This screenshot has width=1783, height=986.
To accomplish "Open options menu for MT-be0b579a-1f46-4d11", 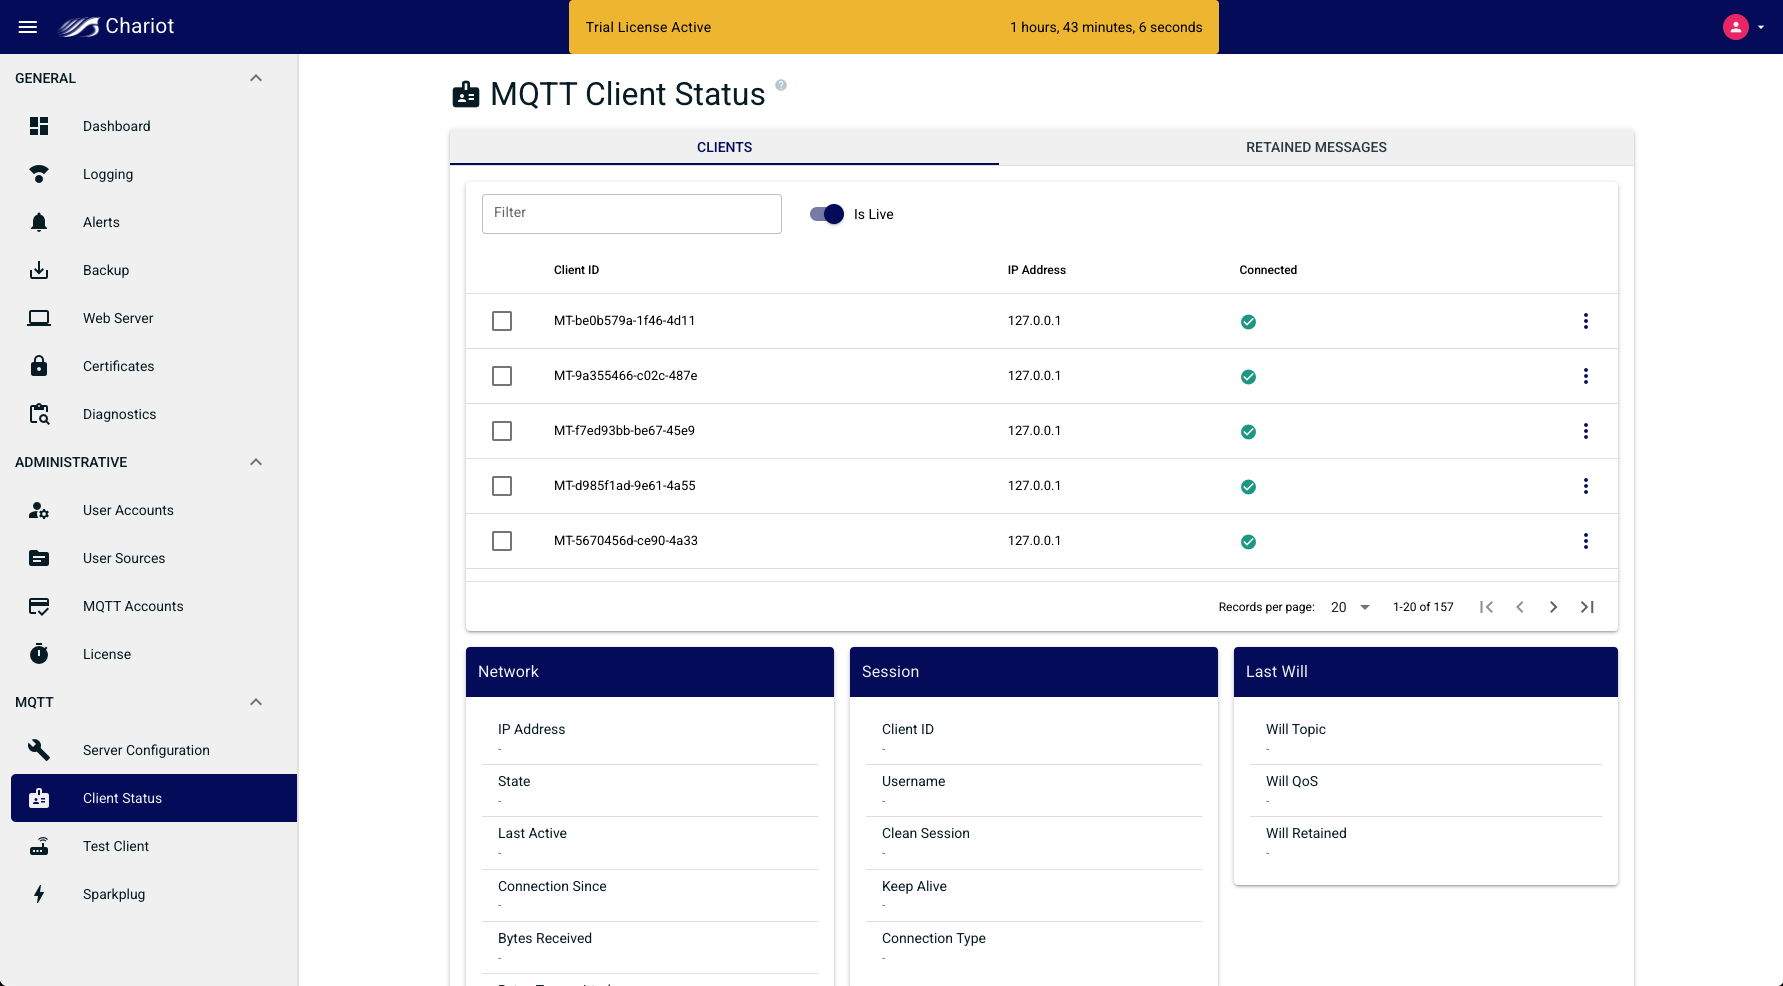I will pyautogui.click(x=1585, y=321).
